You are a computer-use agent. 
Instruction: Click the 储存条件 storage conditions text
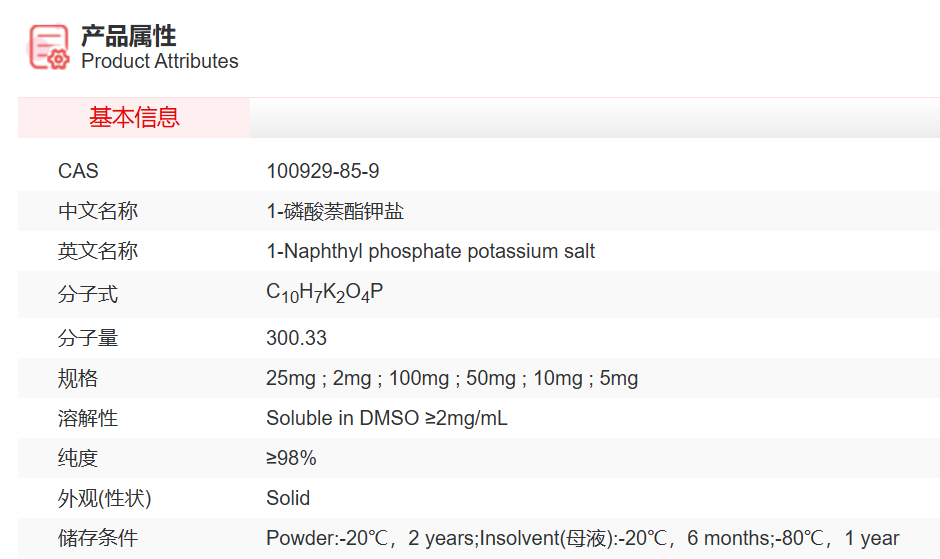[x=582, y=538]
